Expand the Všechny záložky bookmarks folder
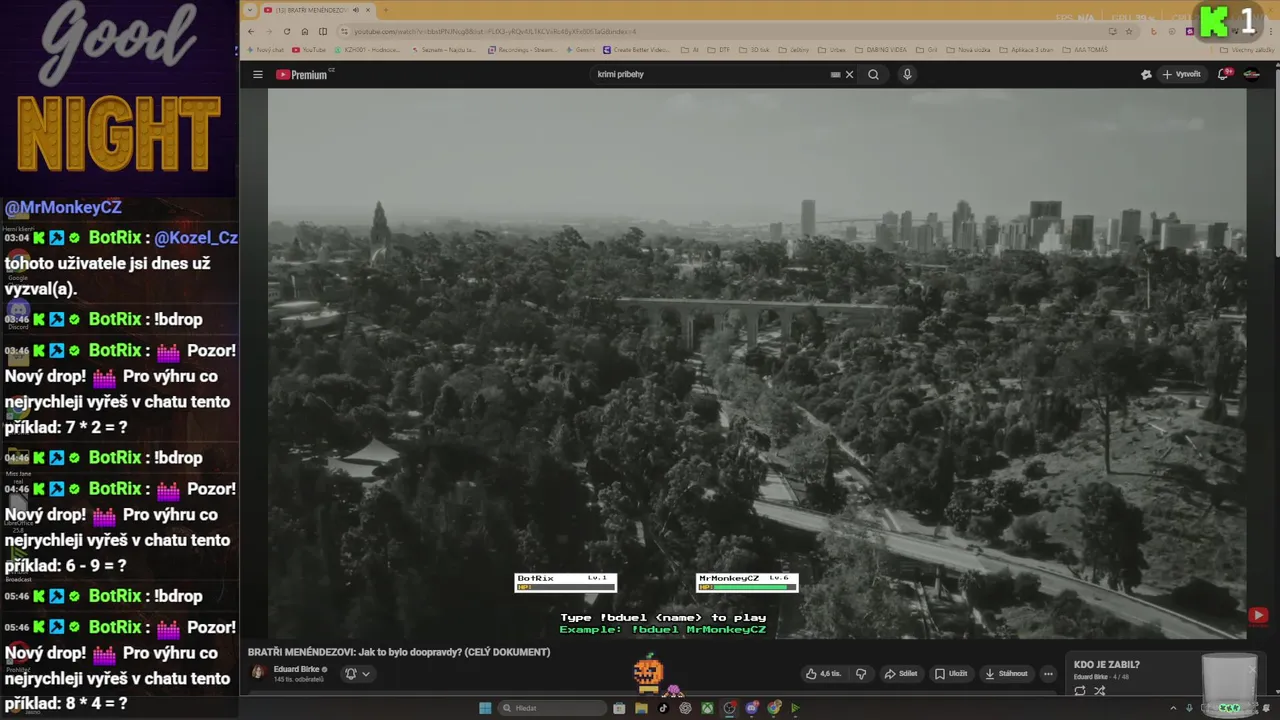The width and height of the screenshot is (1280, 720). (1246, 49)
